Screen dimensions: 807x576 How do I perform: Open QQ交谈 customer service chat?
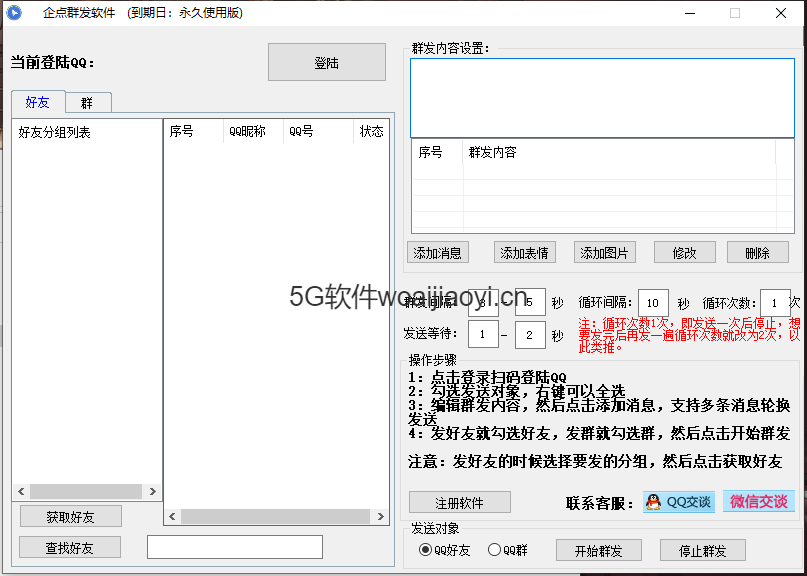(678, 501)
